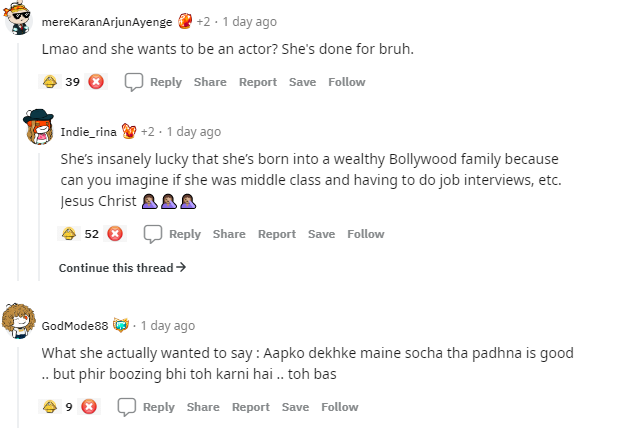Image resolution: width=624 pixels, height=439 pixels.
Task: Follow mereKaranArjunAyenge's comment thread
Action: pos(346,82)
